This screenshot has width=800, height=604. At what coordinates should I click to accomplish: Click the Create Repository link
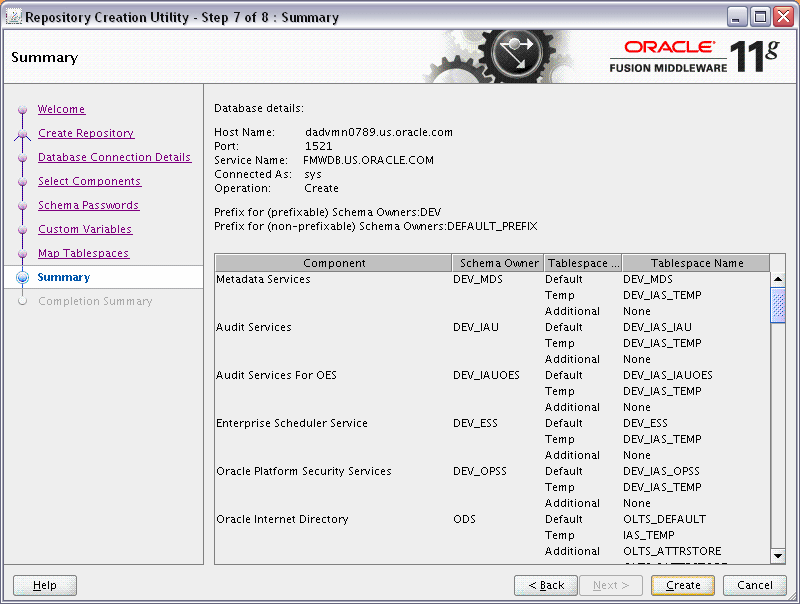coord(85,133)
